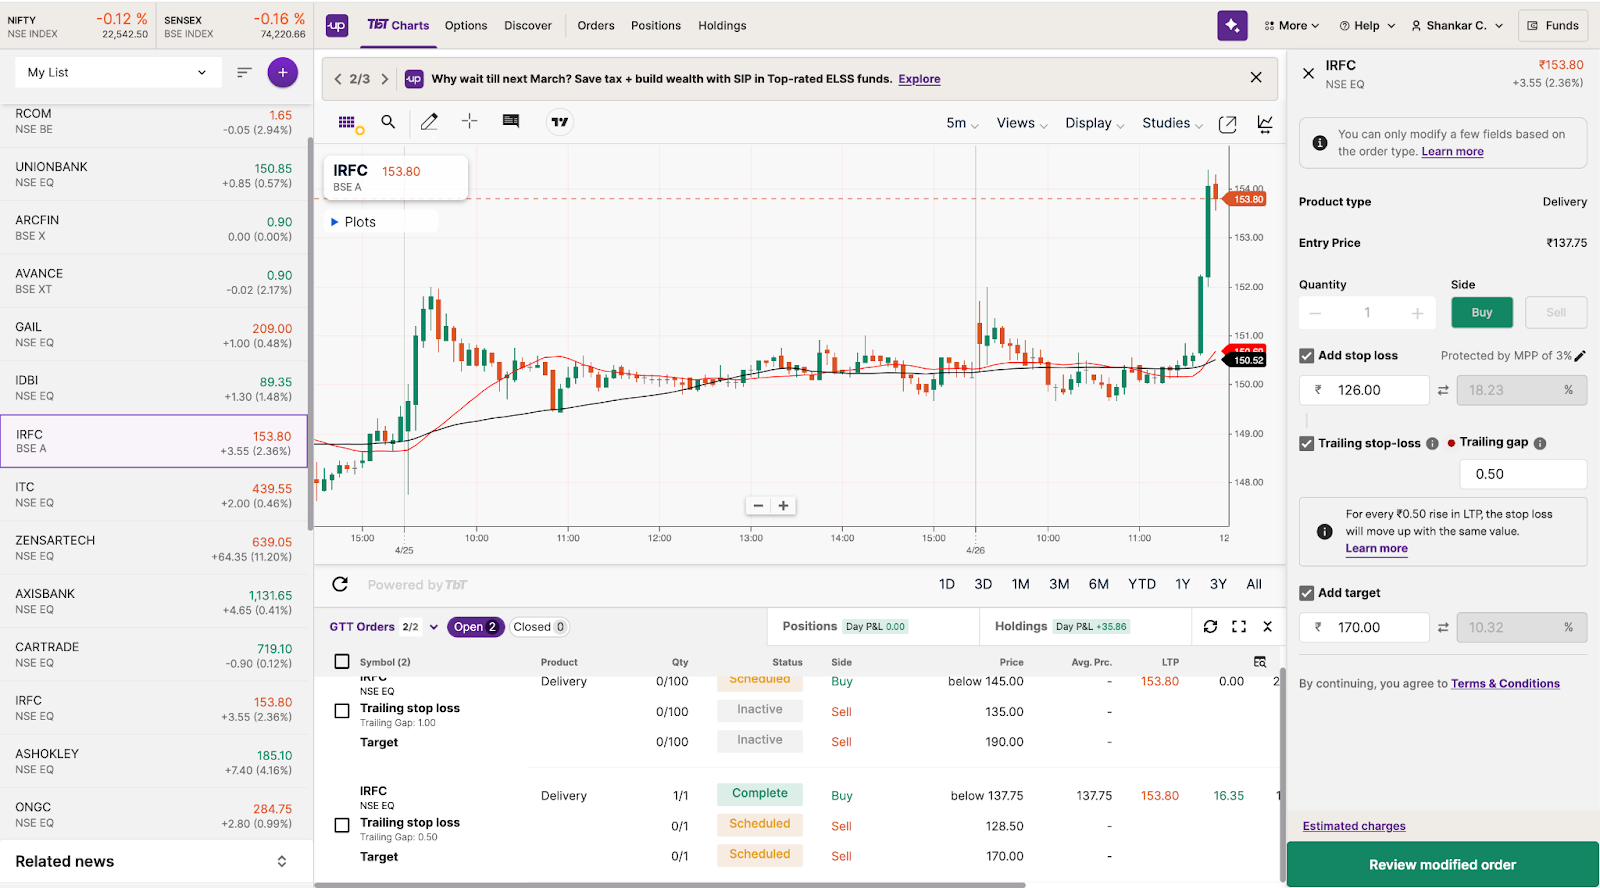The height and width of the screenshot is (888, 1600).
Task: Disable the Trailing stop-loss checkbox
Action: pos(1306,444)
